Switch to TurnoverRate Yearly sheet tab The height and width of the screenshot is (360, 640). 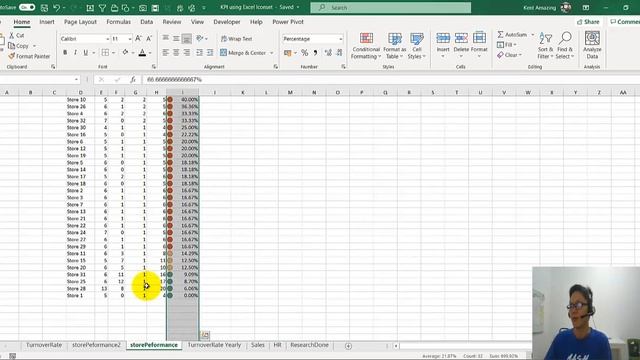[214, 345]
